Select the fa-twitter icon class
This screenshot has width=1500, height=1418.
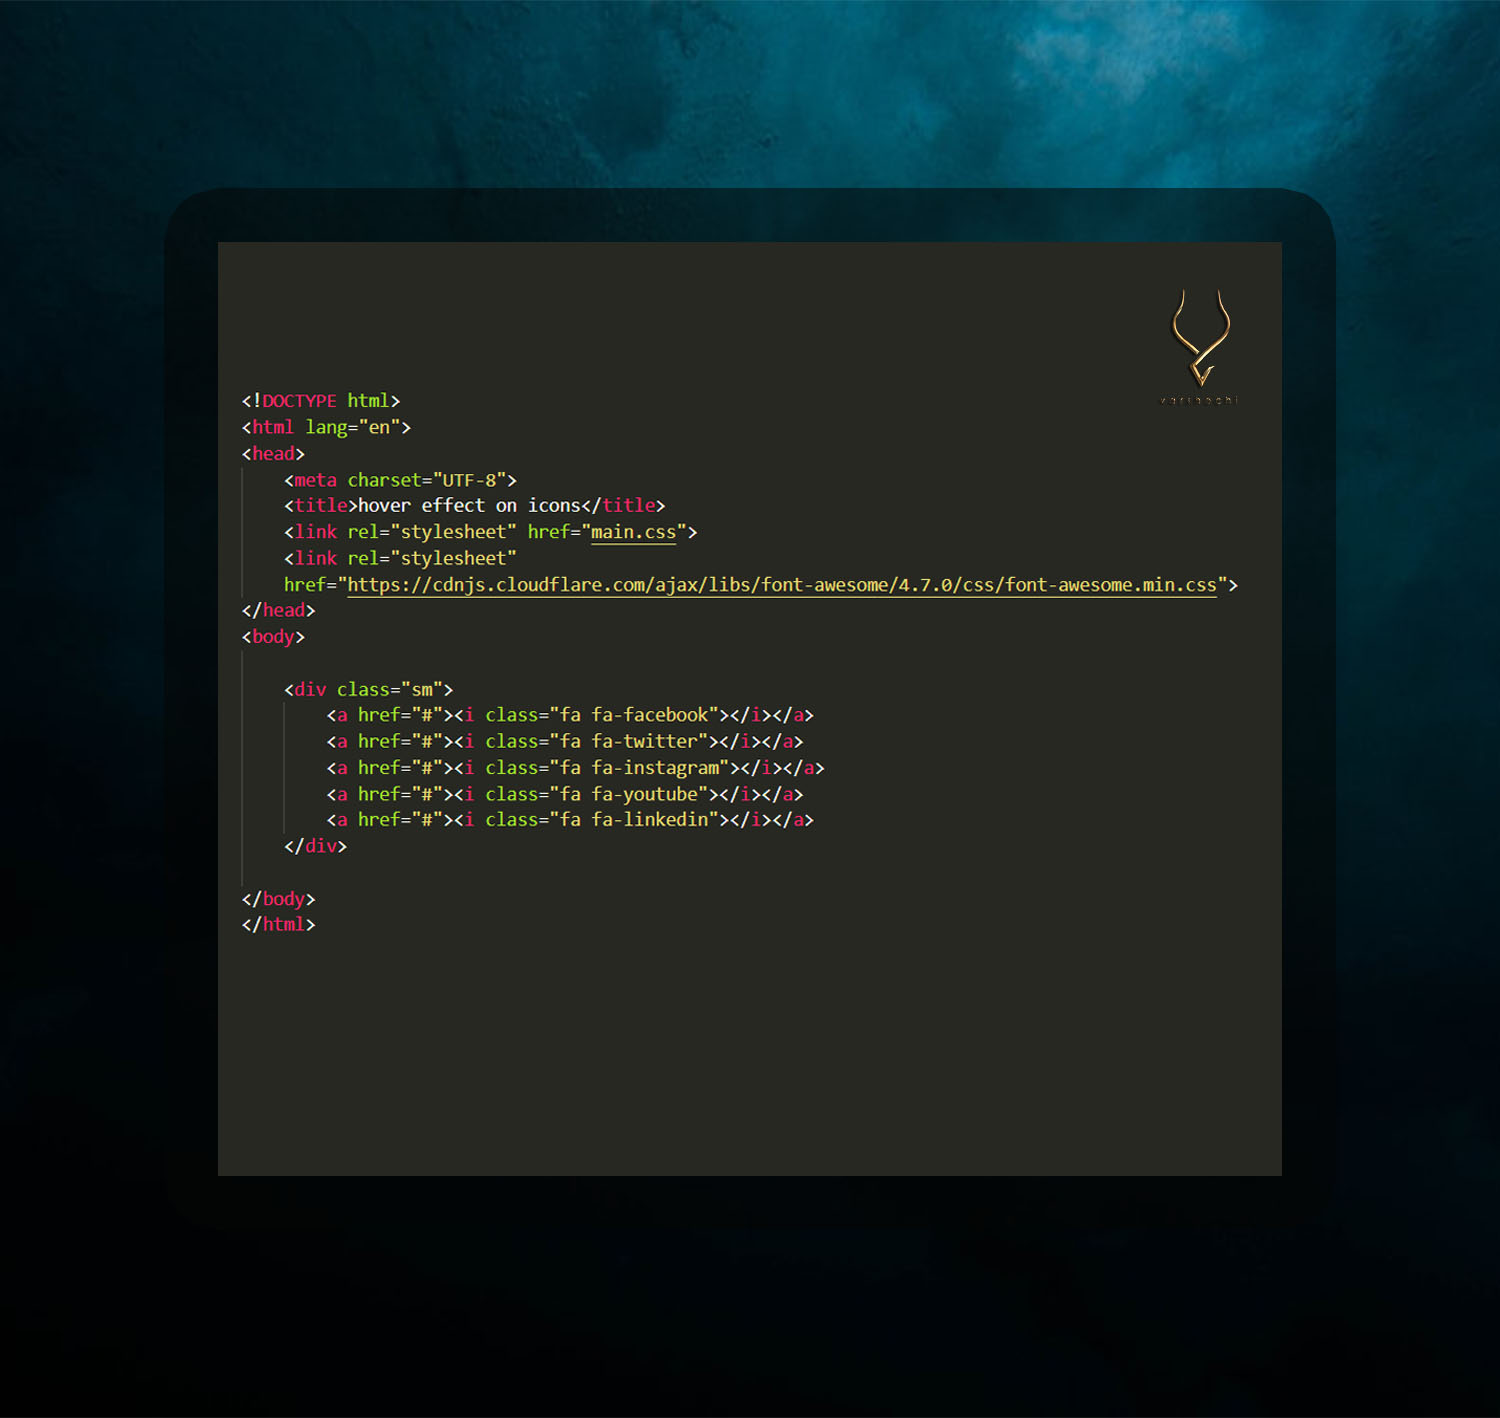[645, 741]
